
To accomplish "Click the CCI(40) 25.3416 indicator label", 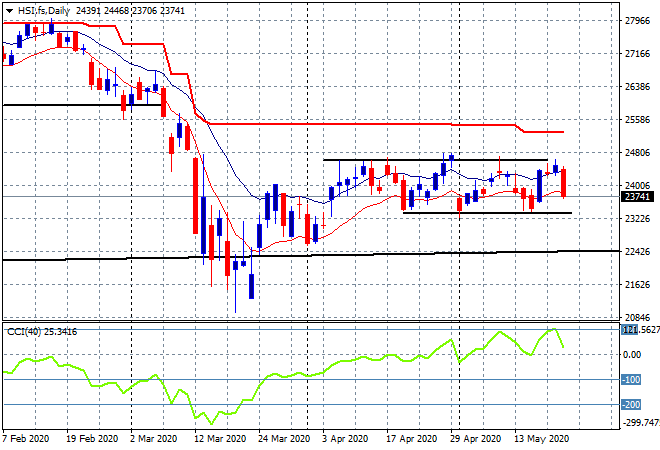I will click(x=42, y=332).
